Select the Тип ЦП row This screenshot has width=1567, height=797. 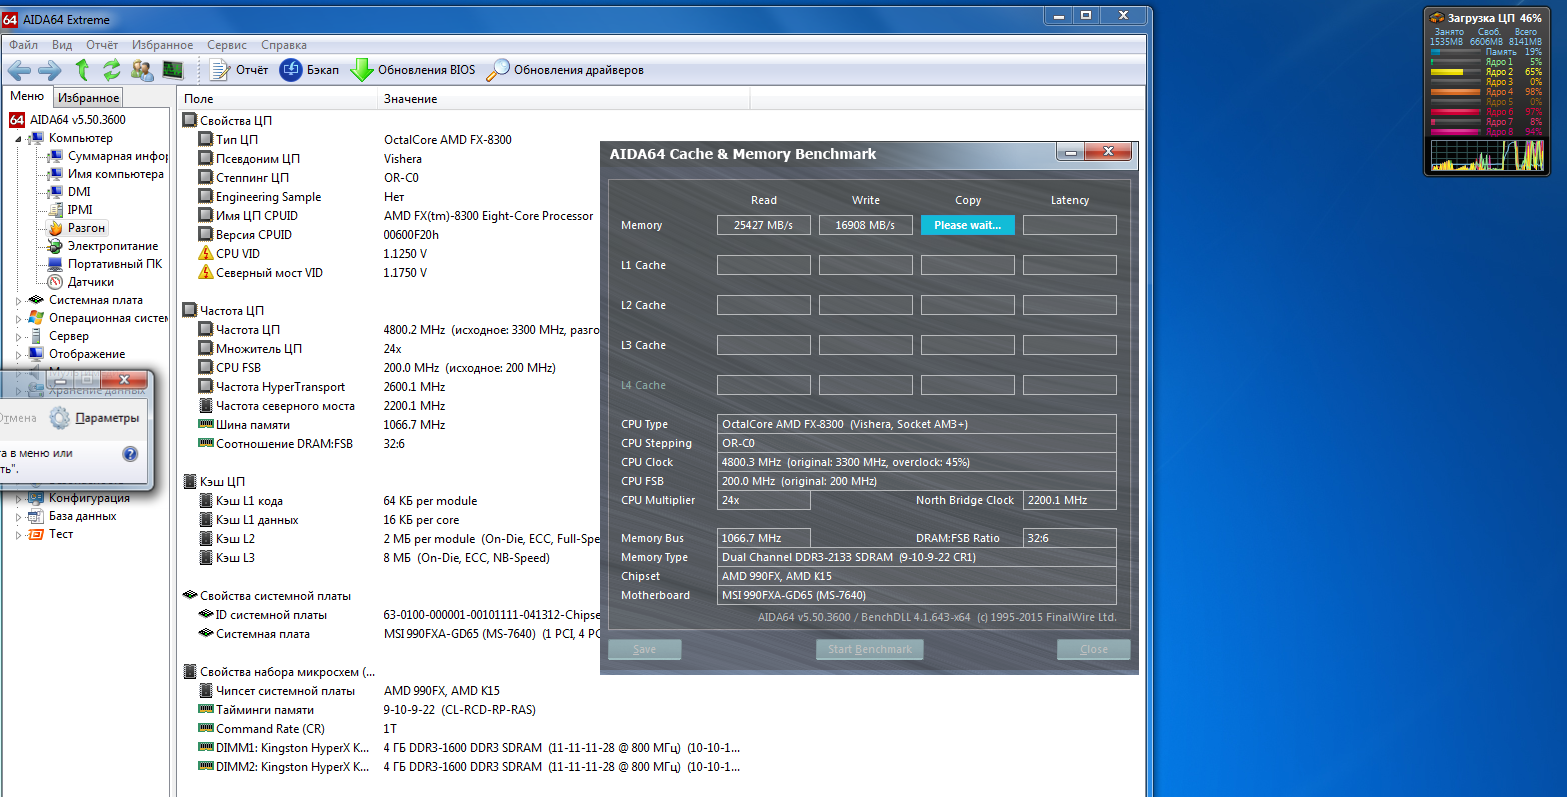coord(390,140)
